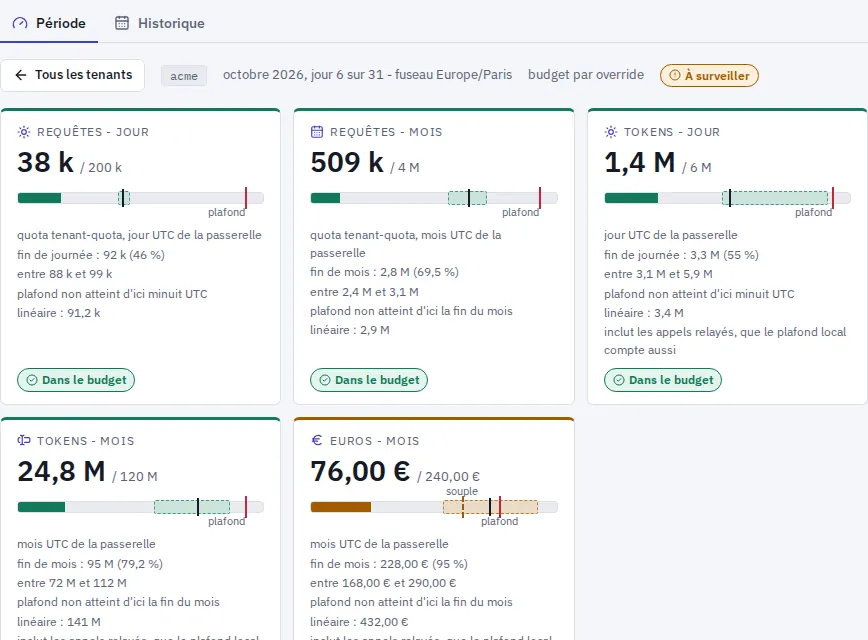The width and height of the screenshot is (868, 640).
Task: Click the check icon in Requêtes - Jour budget badge
Action: [x=32, y=380]
